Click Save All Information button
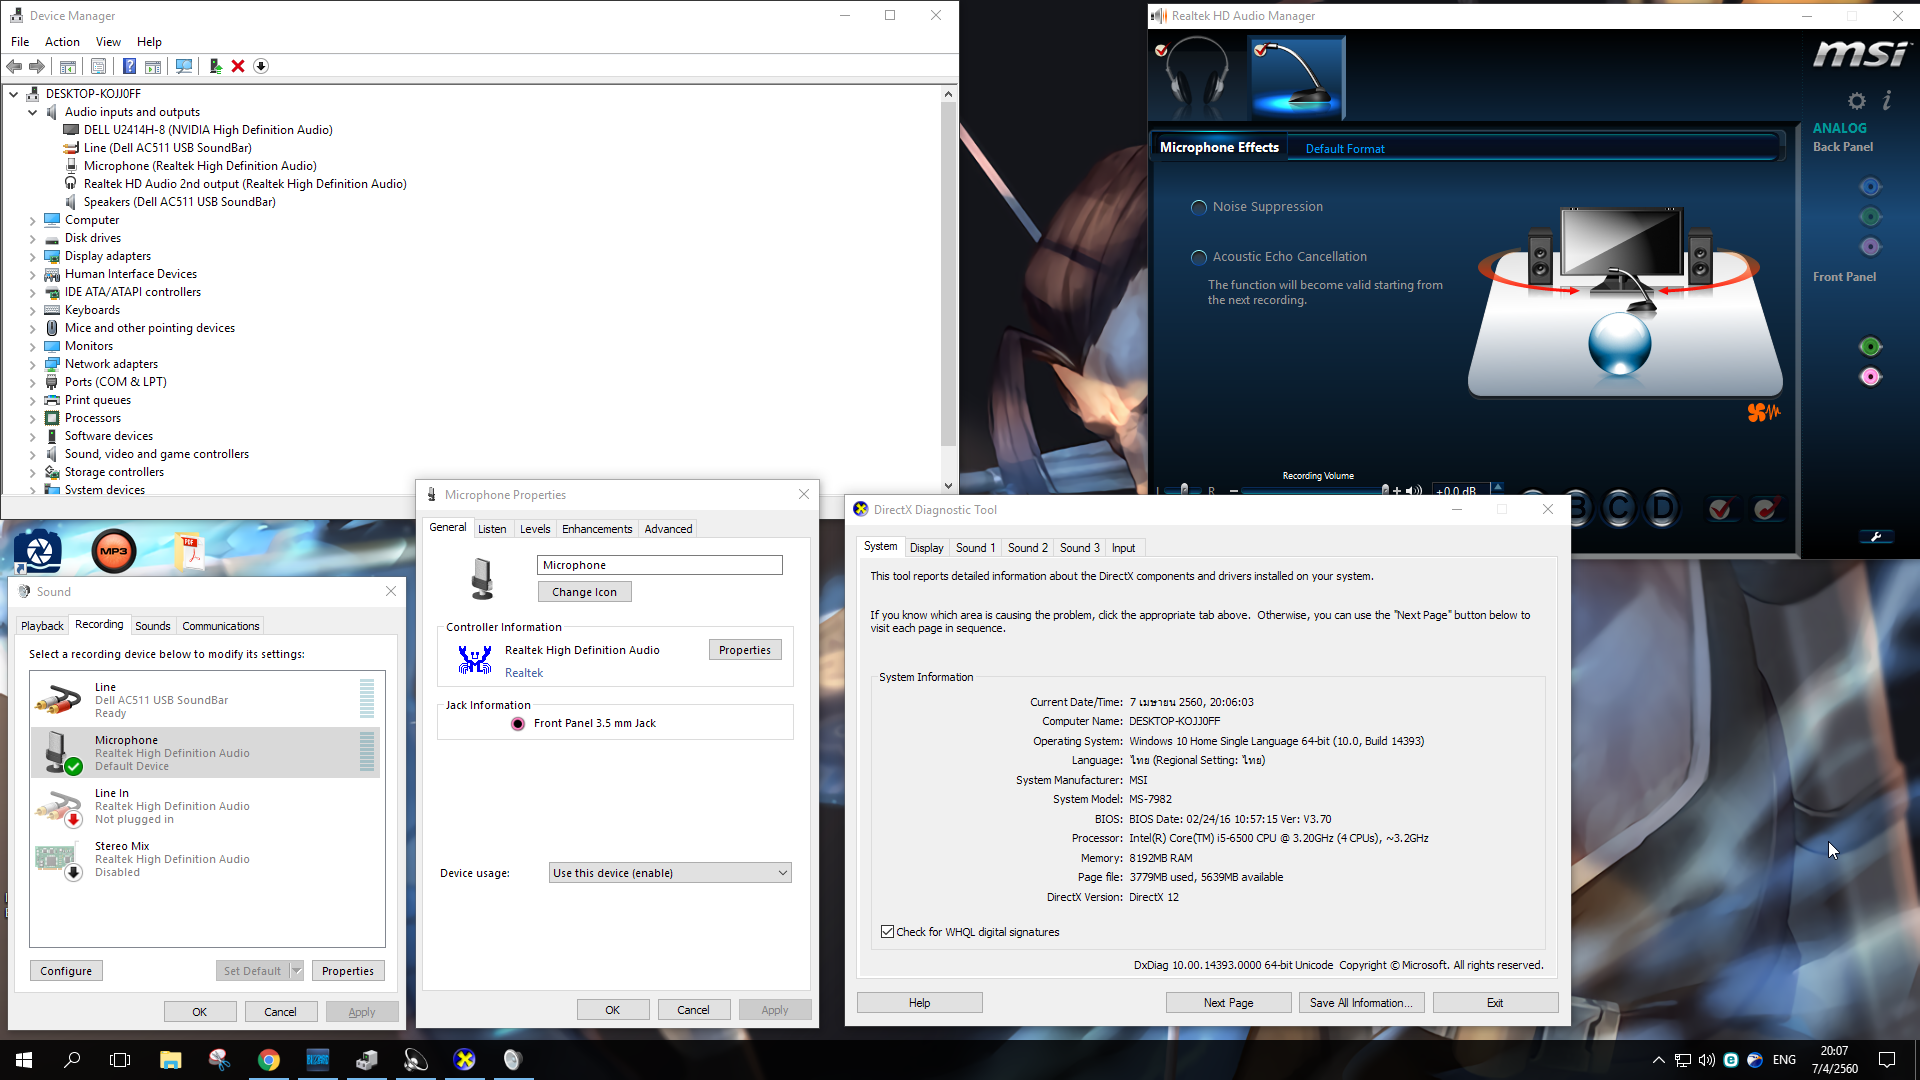Screen dimensions: 1920x1080 [1360, 1003]
